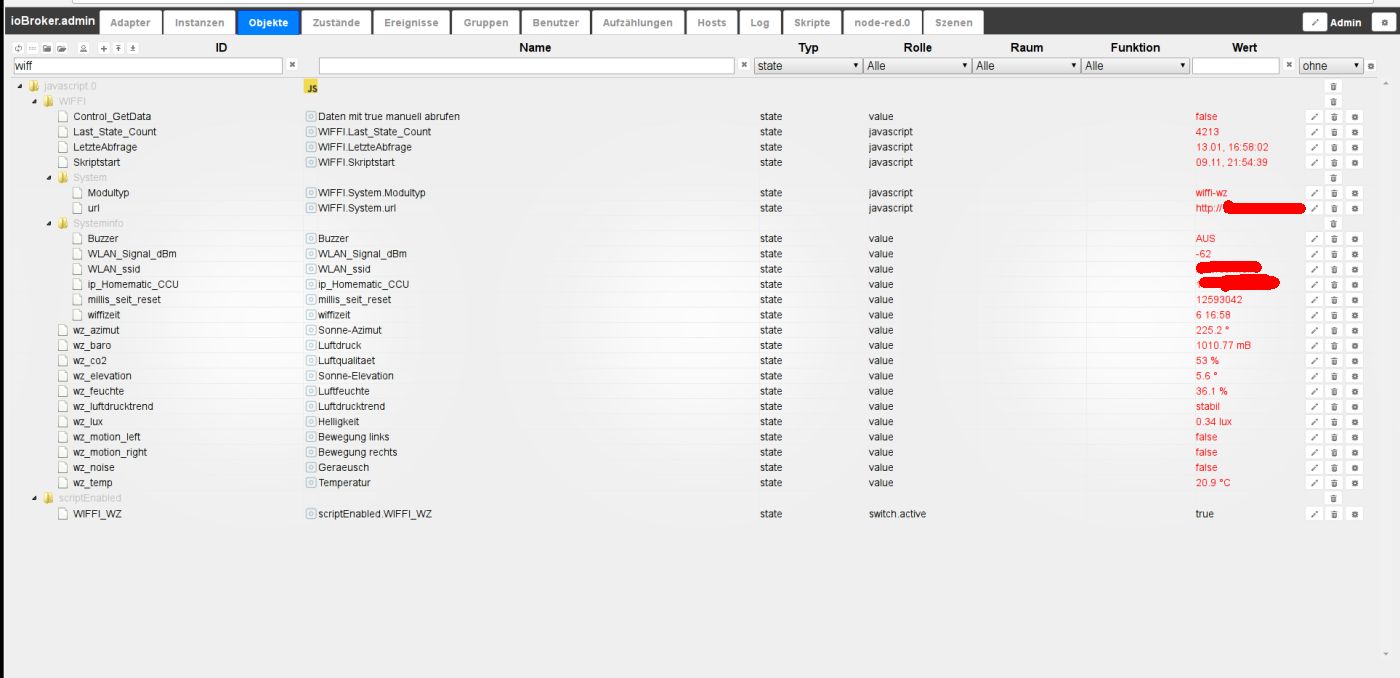Click the value '225.2 °' of wz_azimut
The height and width of the screenshot is (678, 1400).
point(1212,330)
